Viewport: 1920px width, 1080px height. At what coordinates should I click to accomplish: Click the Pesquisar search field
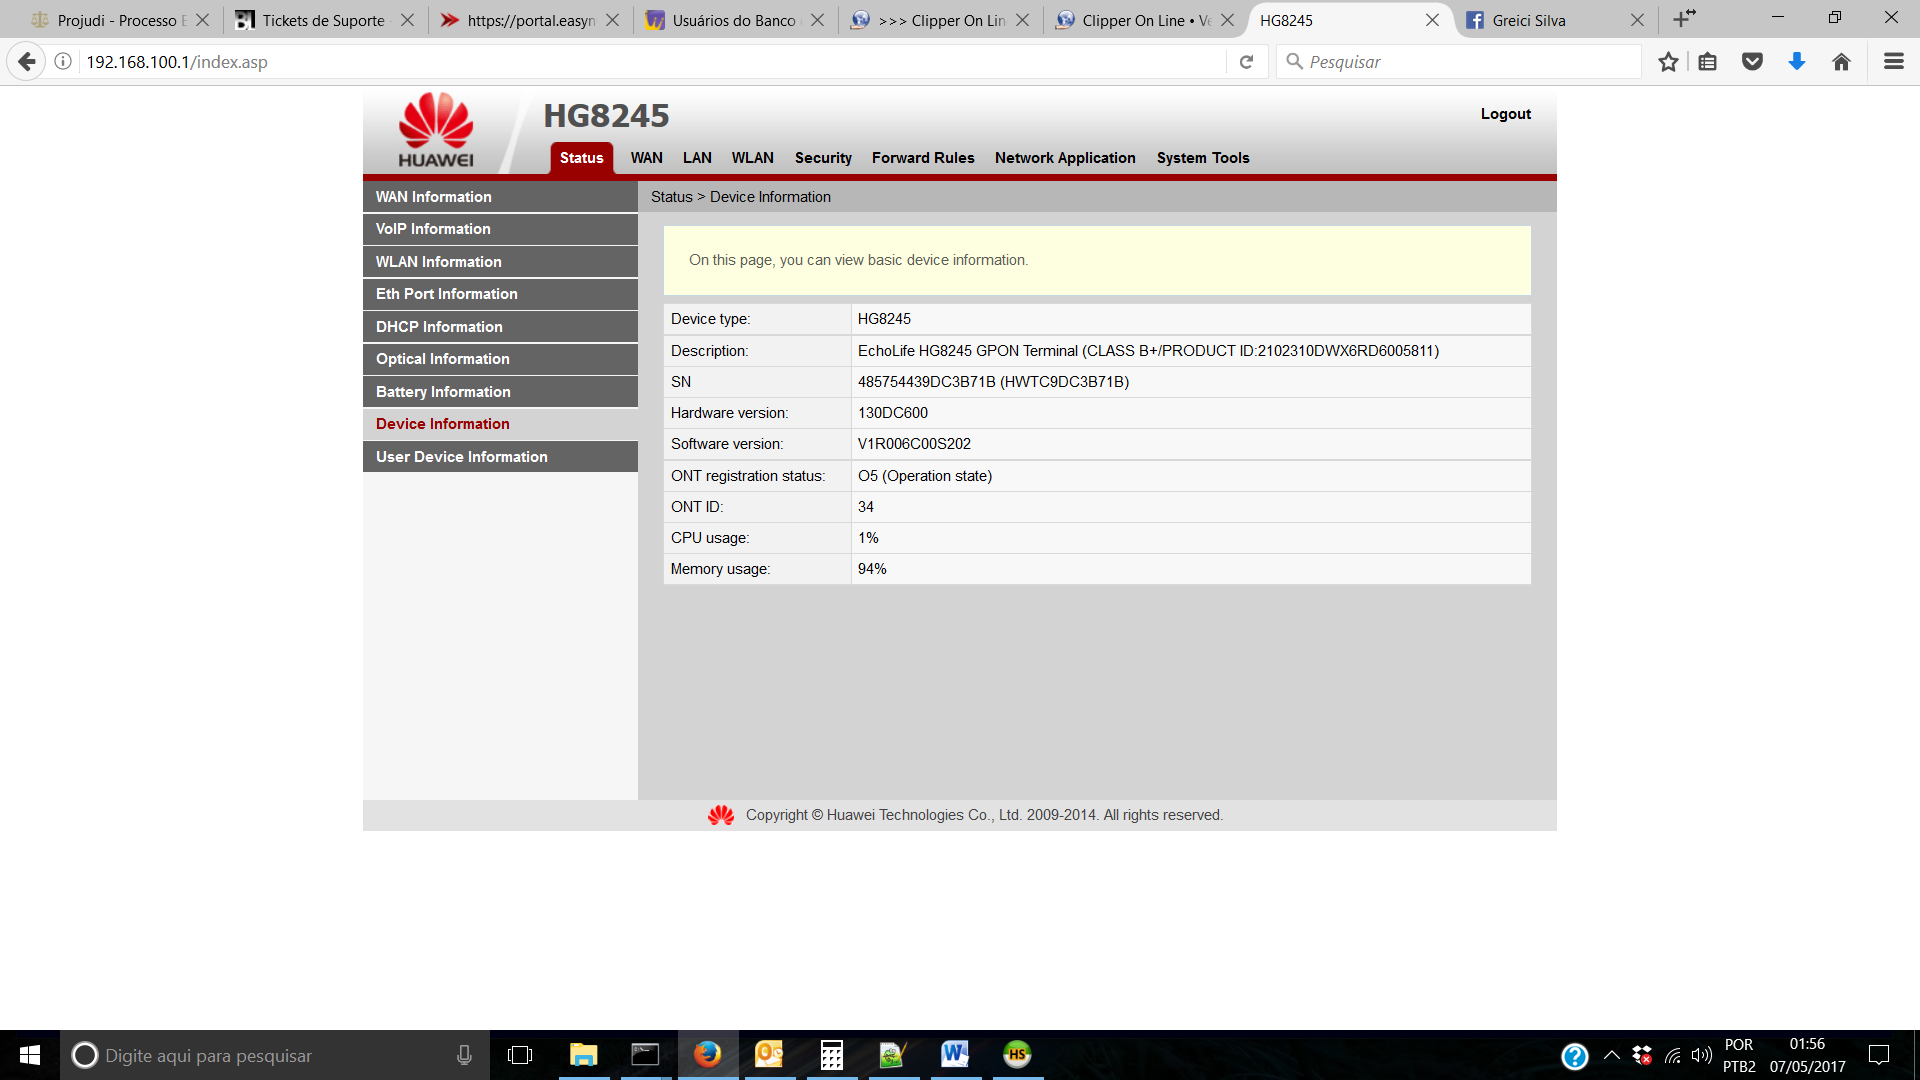[x=1460, y=62]
